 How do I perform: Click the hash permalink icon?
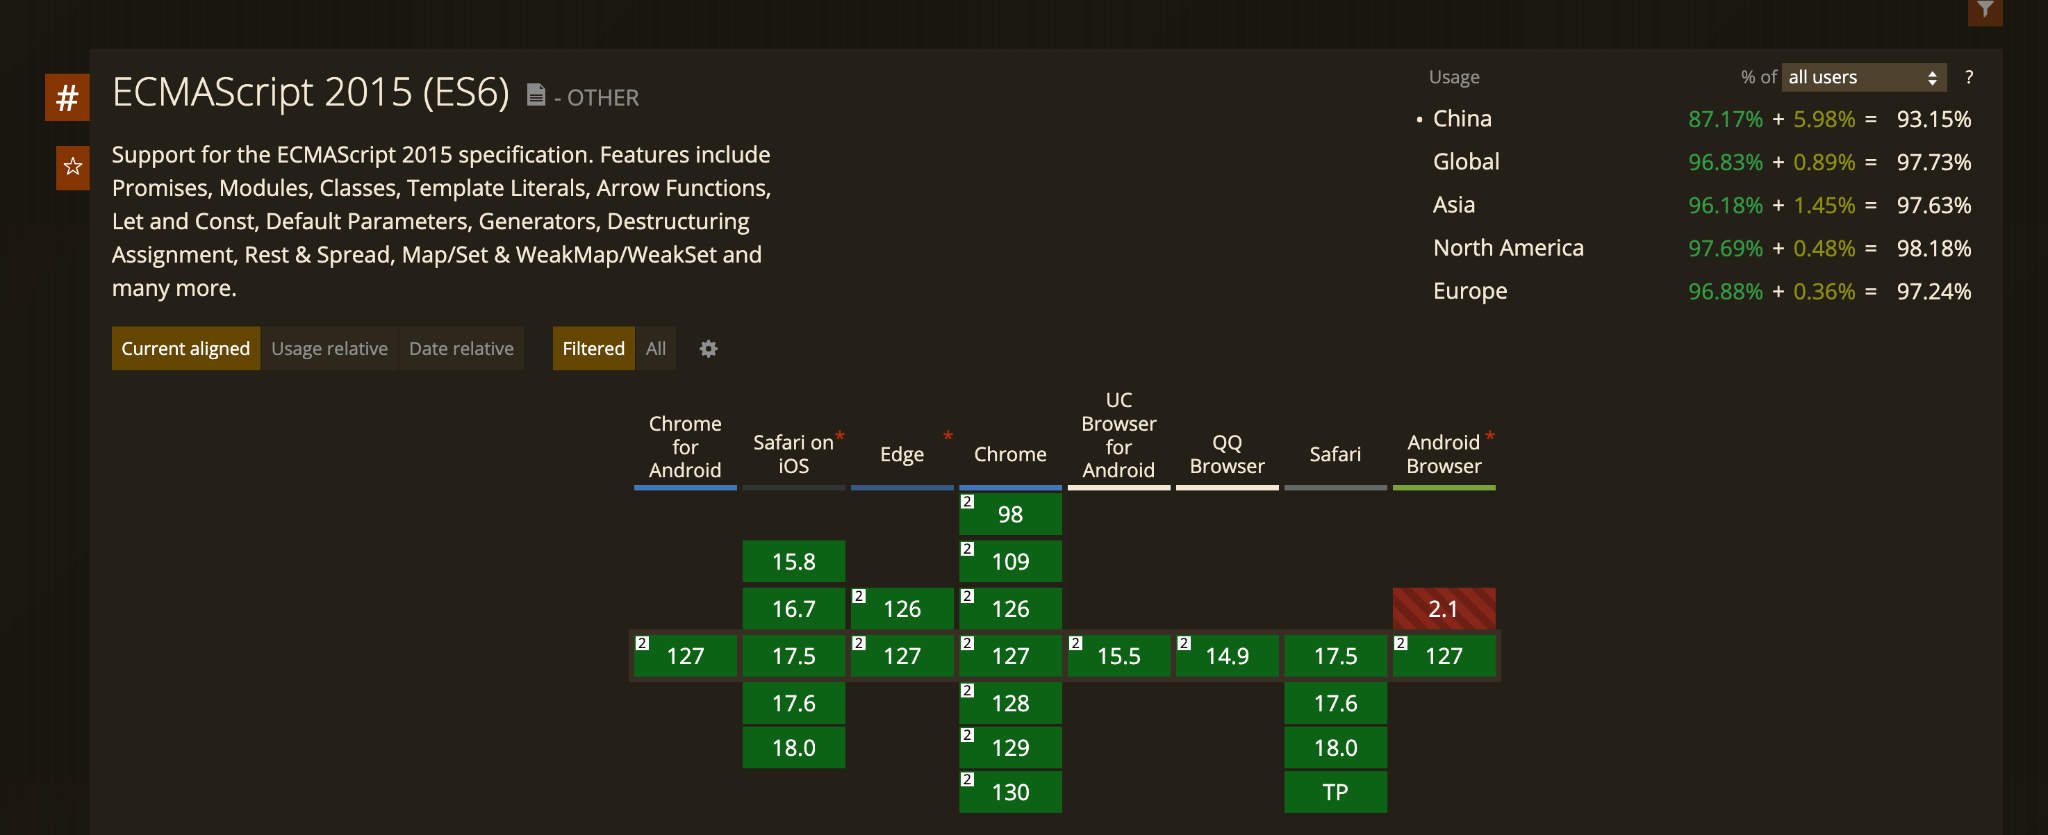tap(67, 98)
